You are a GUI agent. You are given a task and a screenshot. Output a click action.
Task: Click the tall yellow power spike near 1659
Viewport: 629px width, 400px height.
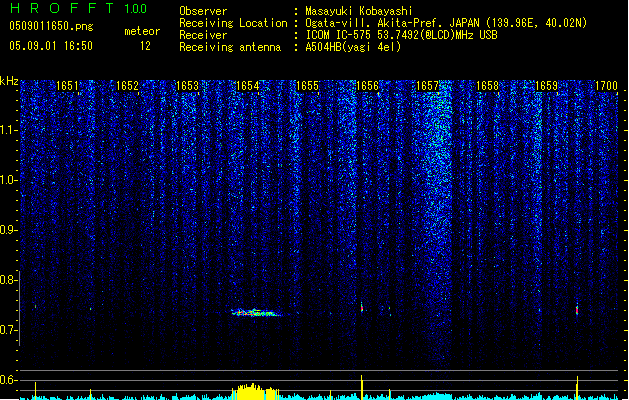click(577, 388)
